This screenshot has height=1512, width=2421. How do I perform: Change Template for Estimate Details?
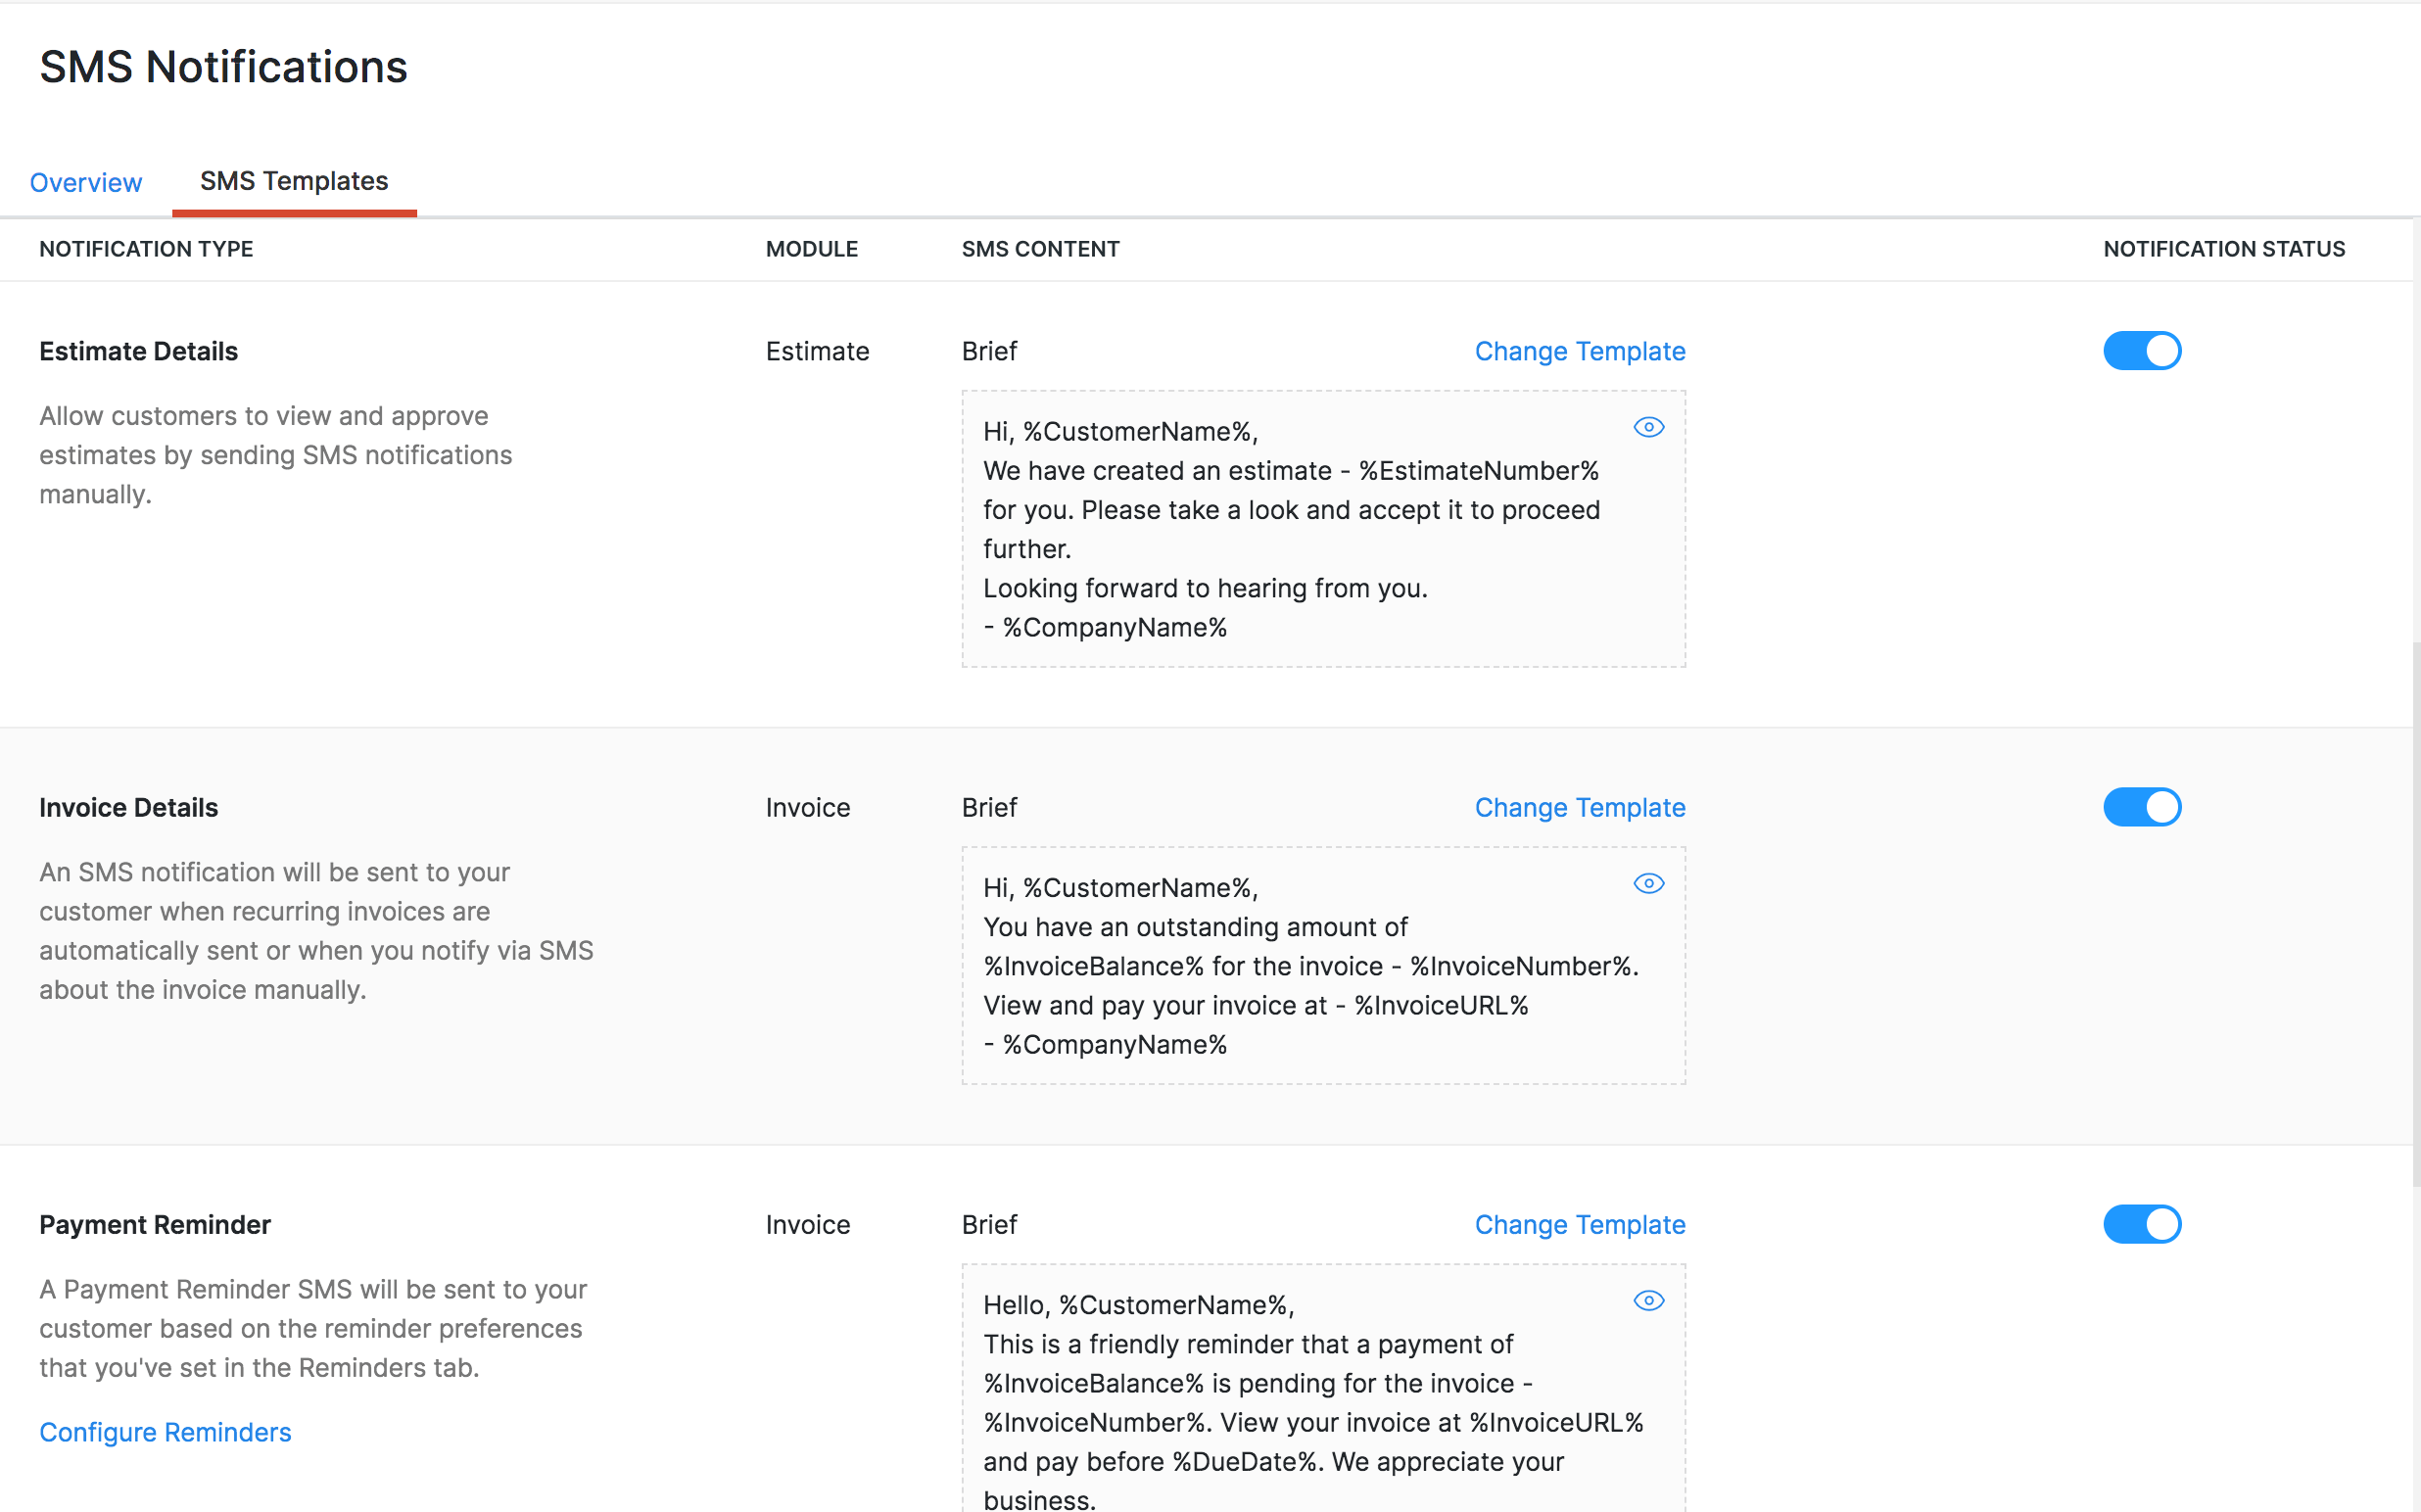click(1579, 351)
